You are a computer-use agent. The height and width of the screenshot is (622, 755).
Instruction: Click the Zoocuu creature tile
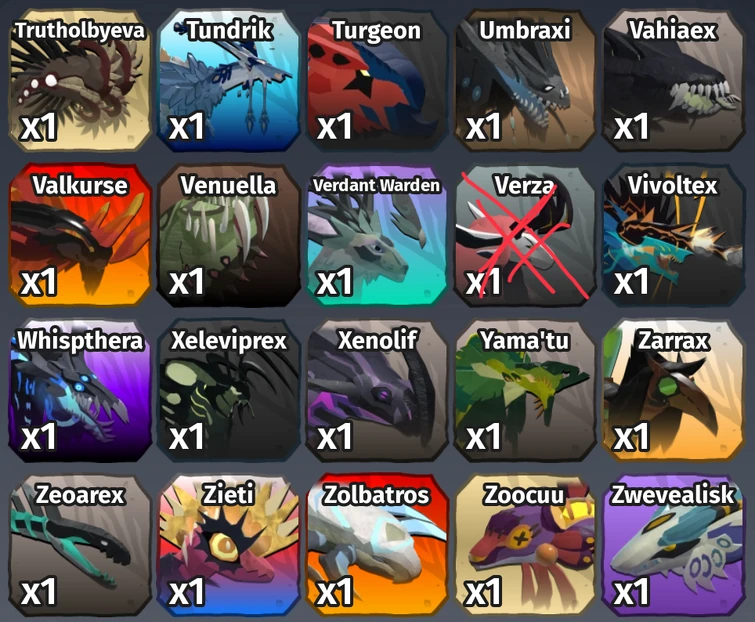coord(525,545)
